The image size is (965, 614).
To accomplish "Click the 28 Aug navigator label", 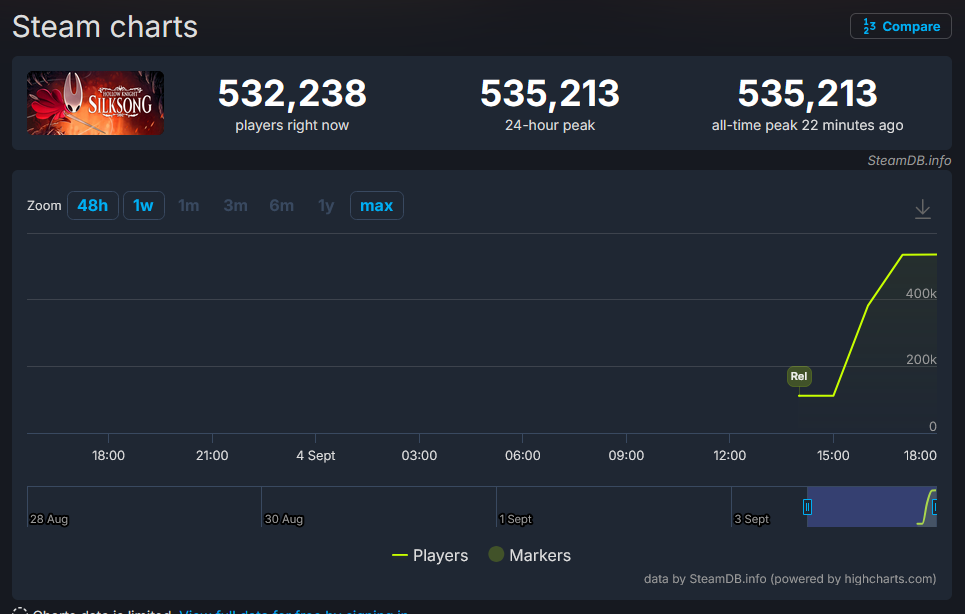I will [x=49, y=519].
